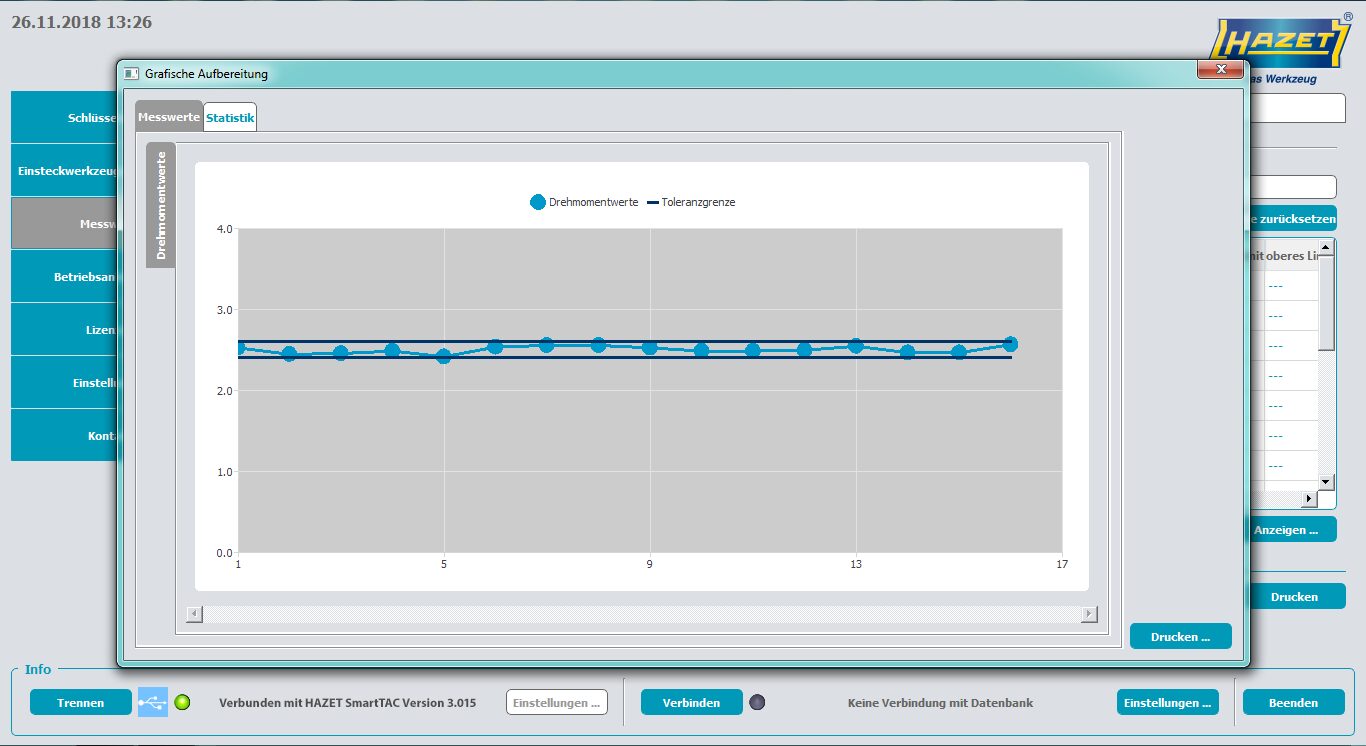Click the Verbinden button
This screenshot has height=746, width=1366.
coord(691,702)
